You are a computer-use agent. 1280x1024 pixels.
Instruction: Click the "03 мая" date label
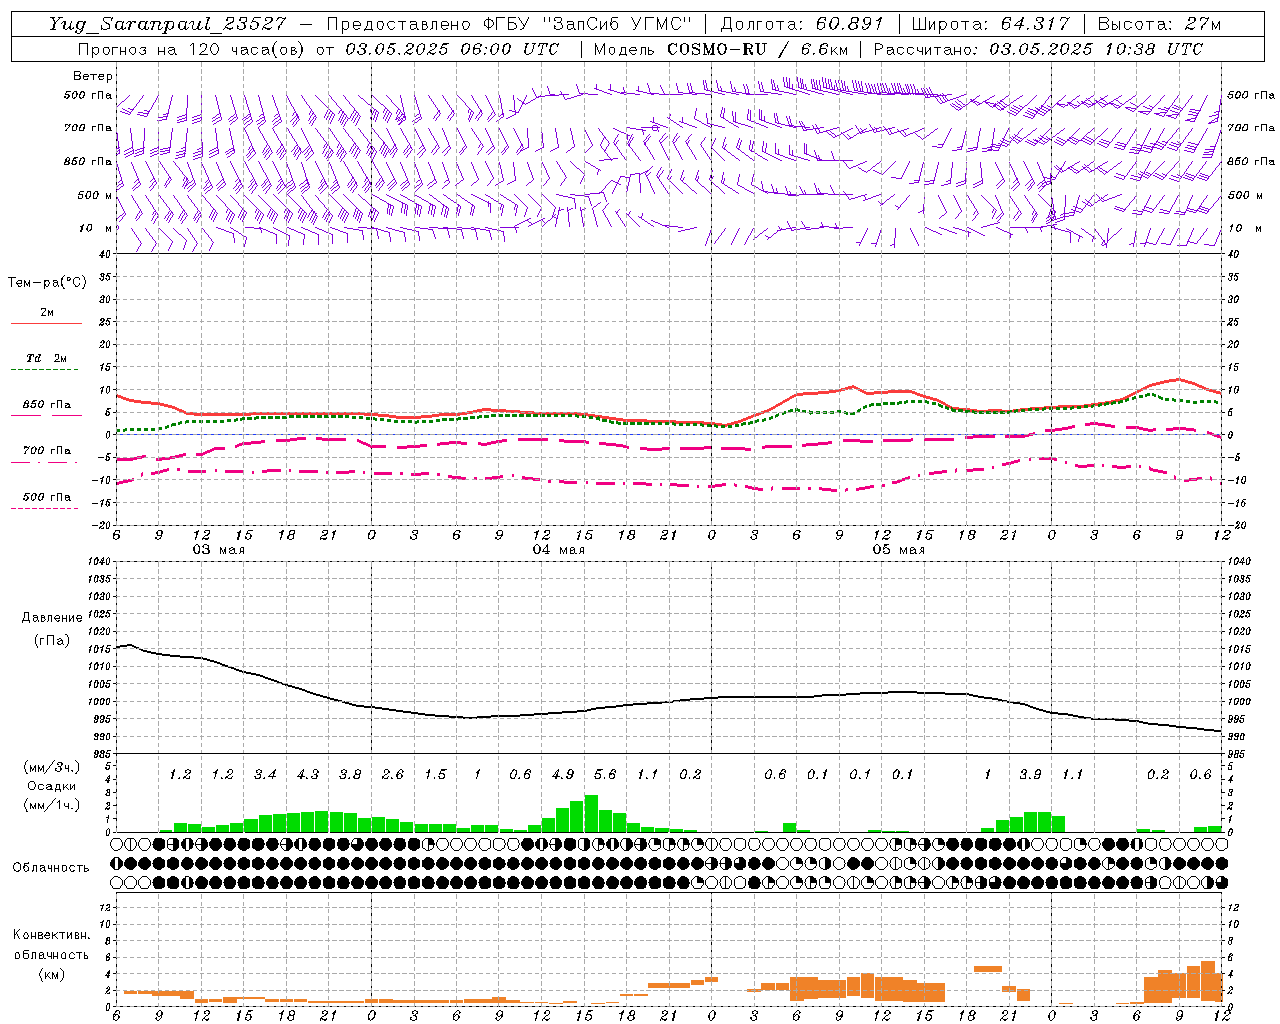point(218,550)
